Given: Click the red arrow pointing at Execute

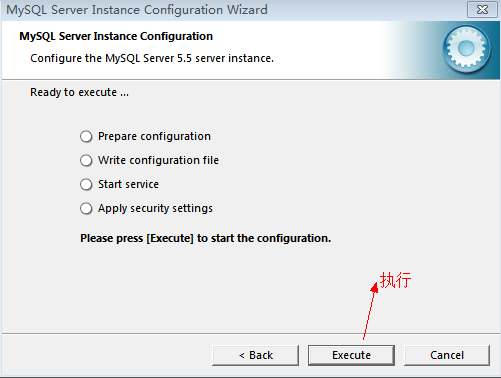Looking at the screenshot, I should (x=371, y=311).
